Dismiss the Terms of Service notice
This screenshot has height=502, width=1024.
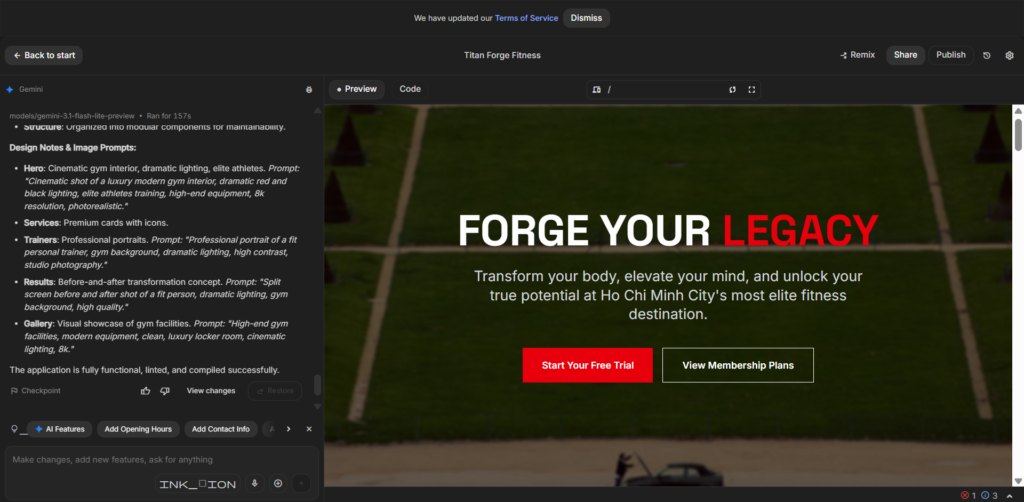[x=586, y=18]
